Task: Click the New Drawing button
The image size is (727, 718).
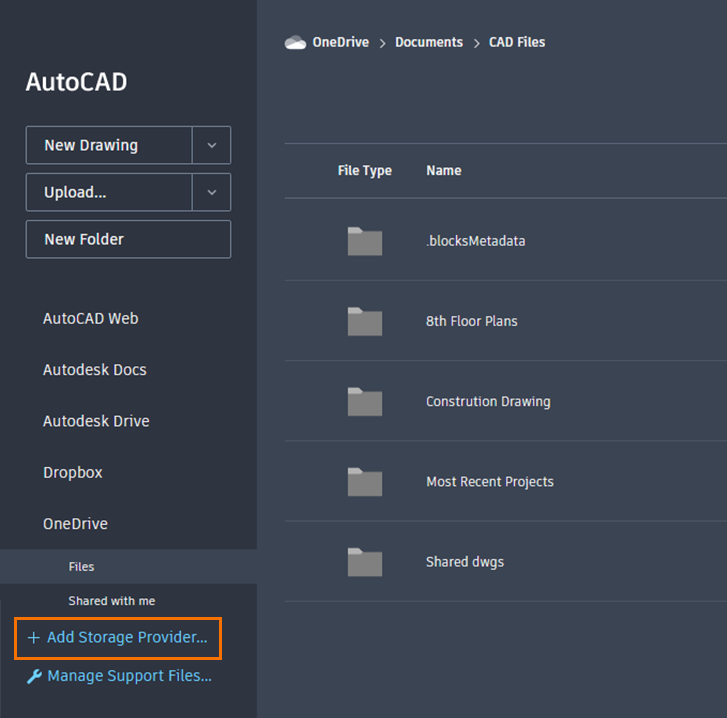Action: 109,145
